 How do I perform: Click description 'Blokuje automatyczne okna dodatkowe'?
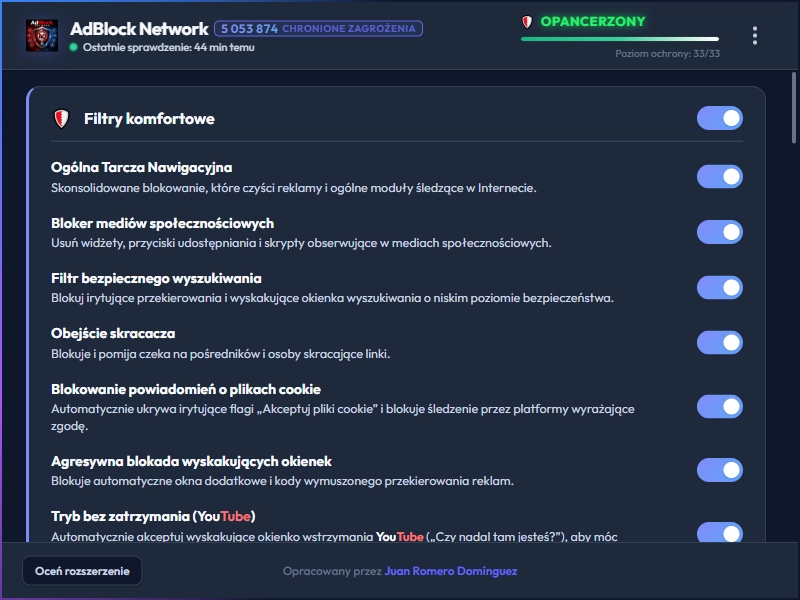point(282,481)
